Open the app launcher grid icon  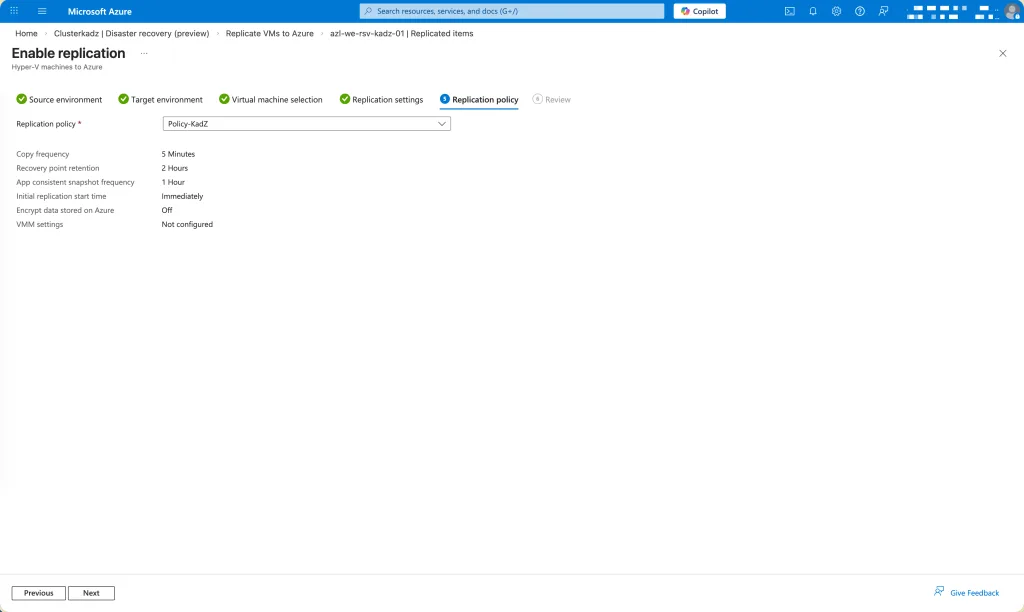click(14, 11)
